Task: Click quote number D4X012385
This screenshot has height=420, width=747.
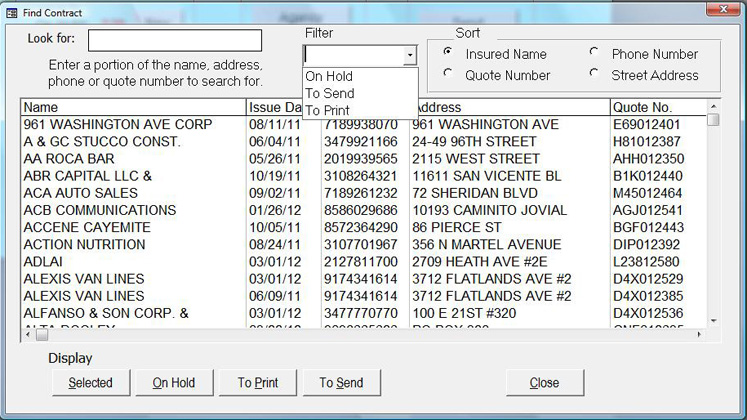Action: (648, 296)
